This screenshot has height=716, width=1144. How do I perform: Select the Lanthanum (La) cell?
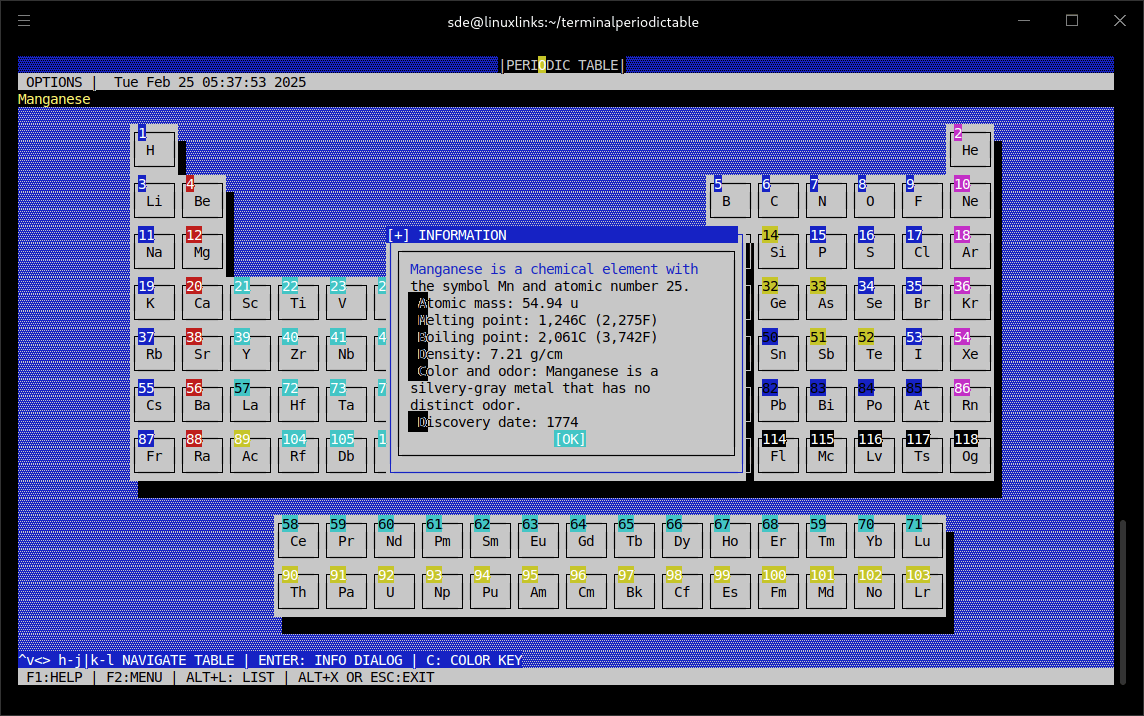(x=250, y=405)
